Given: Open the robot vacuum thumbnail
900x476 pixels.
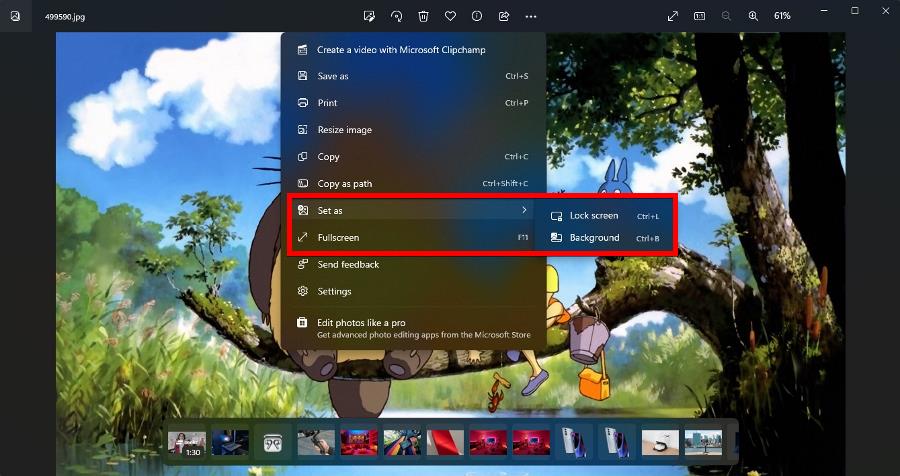Looking at the screenshot, I should [660, 442].
